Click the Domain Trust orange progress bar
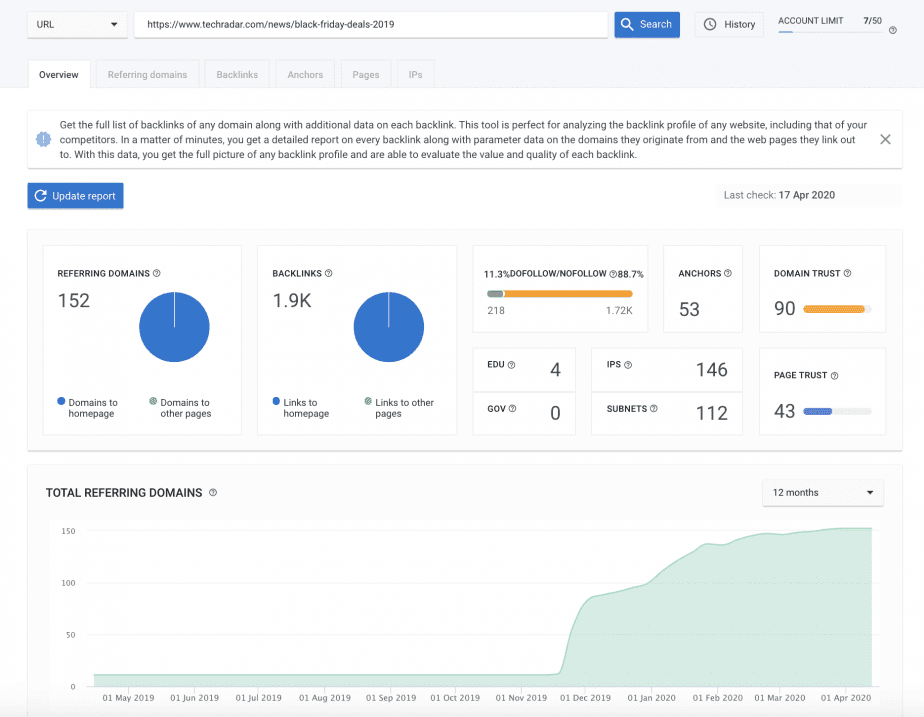 click(x=837, y=309)
